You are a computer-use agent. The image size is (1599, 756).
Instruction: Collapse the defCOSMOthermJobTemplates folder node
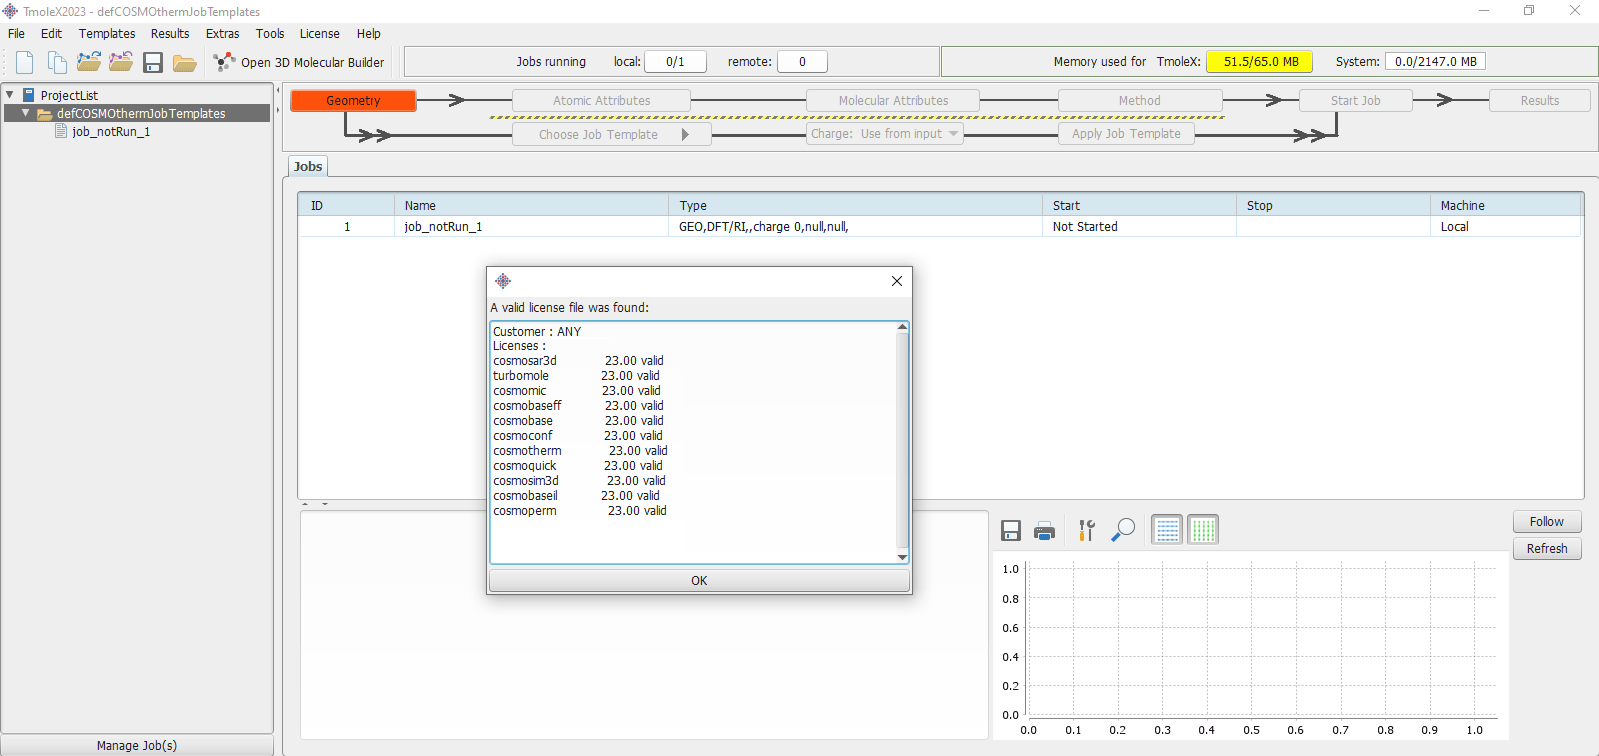click(x=26, y=113)
